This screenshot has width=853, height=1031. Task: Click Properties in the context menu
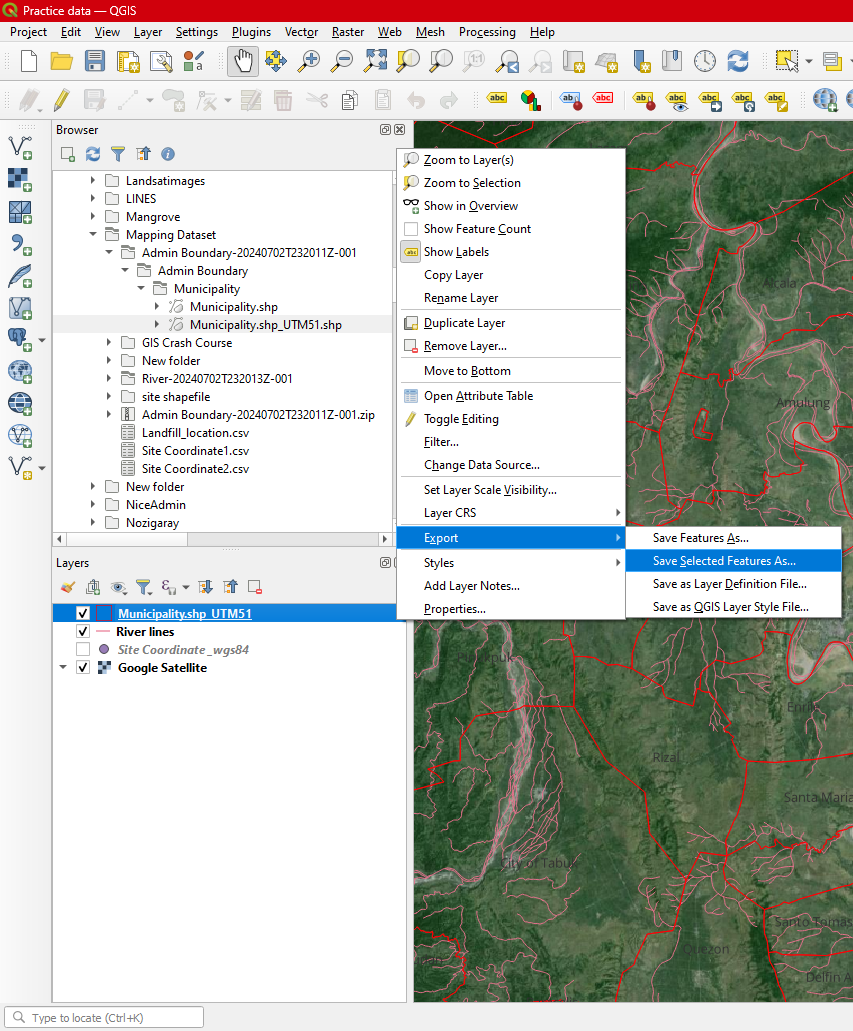coord(454,609)
